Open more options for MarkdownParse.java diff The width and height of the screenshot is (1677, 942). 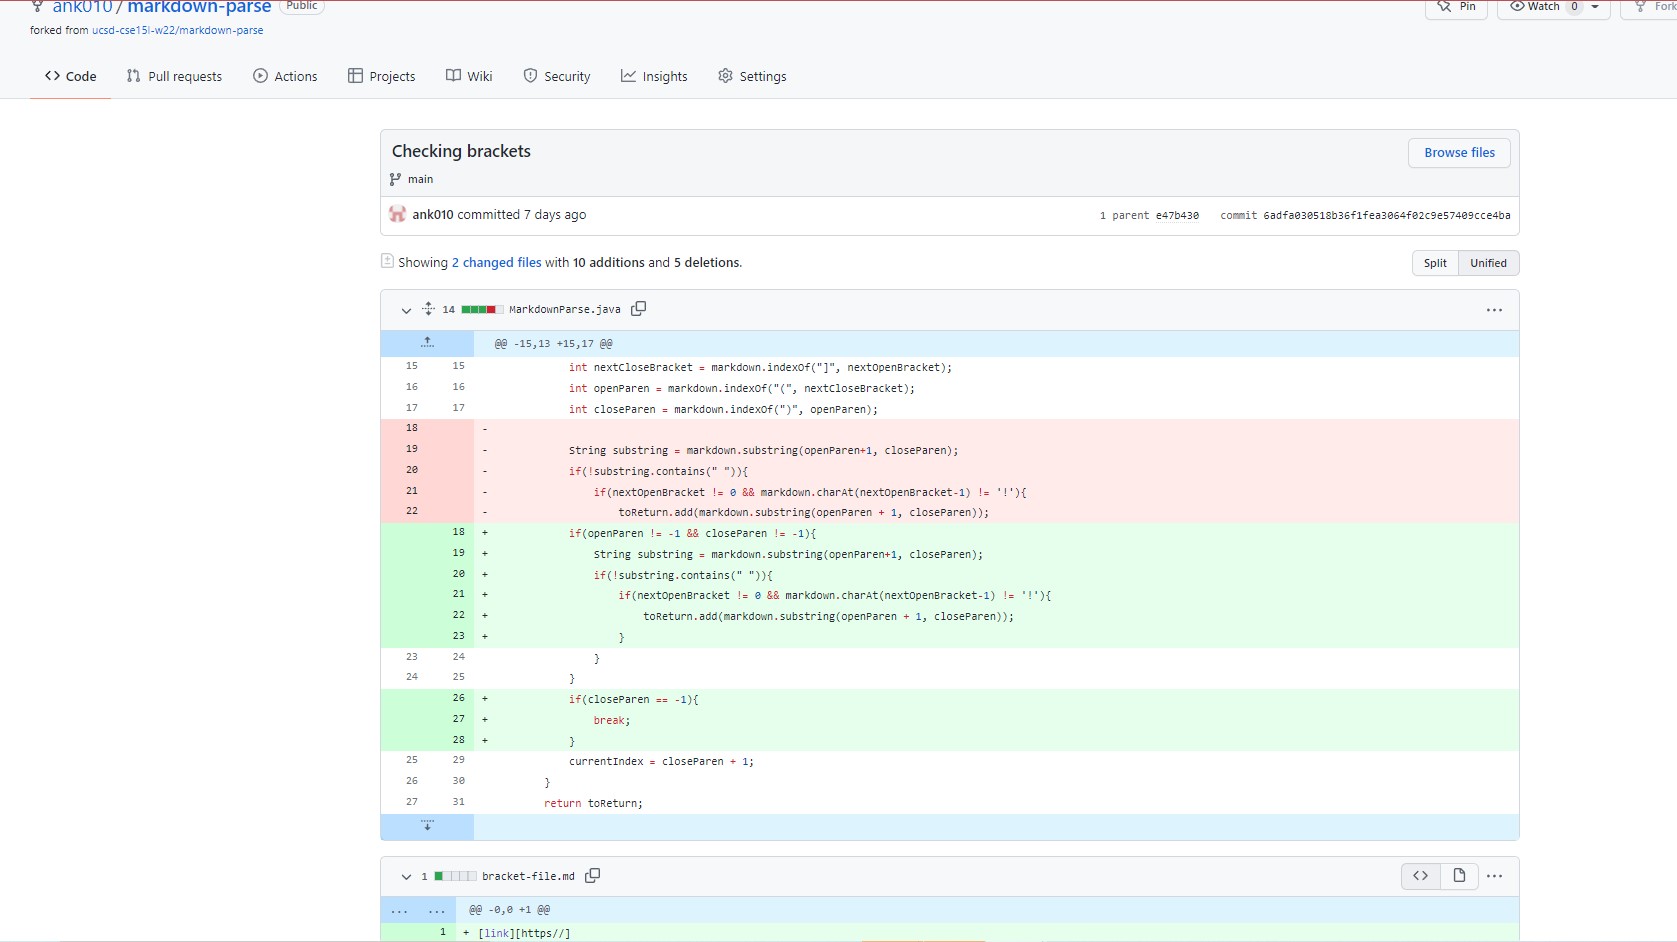click(1494, 310)
